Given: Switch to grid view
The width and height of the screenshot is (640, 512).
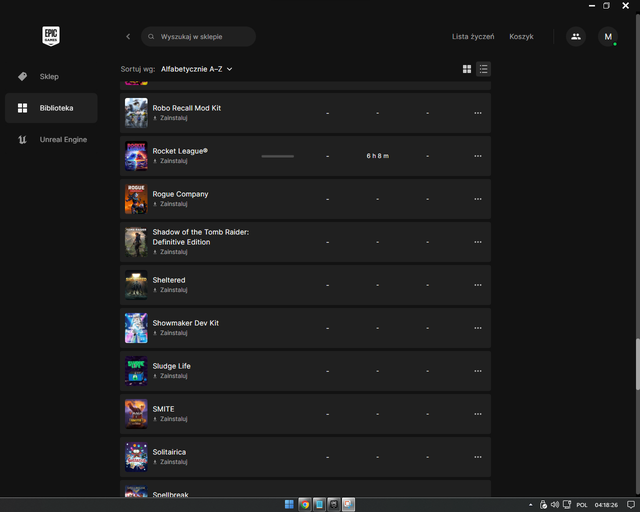Looking at the screenshot, I should coord(467,69).
